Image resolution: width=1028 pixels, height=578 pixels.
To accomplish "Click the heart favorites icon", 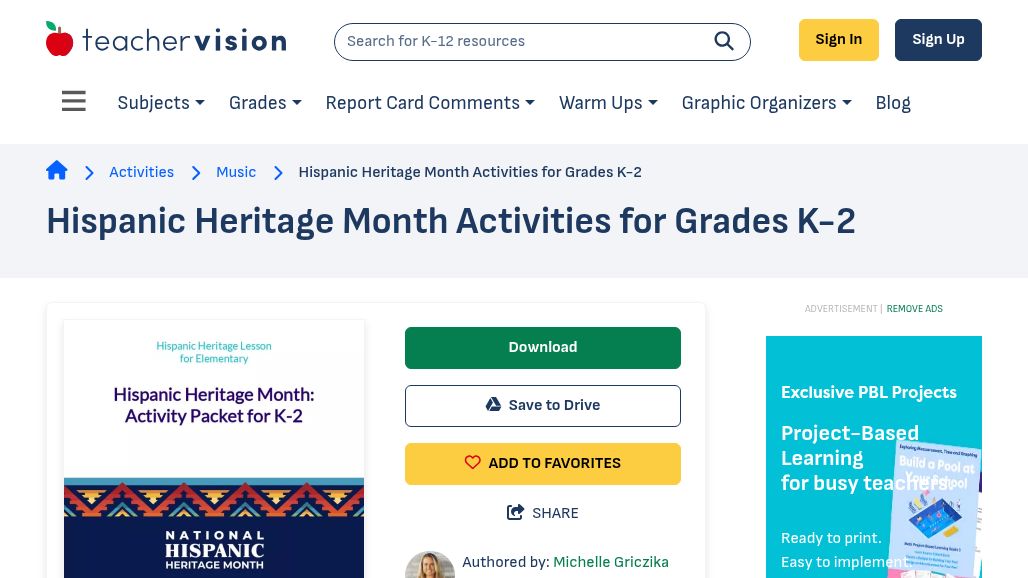I will 473,463.
